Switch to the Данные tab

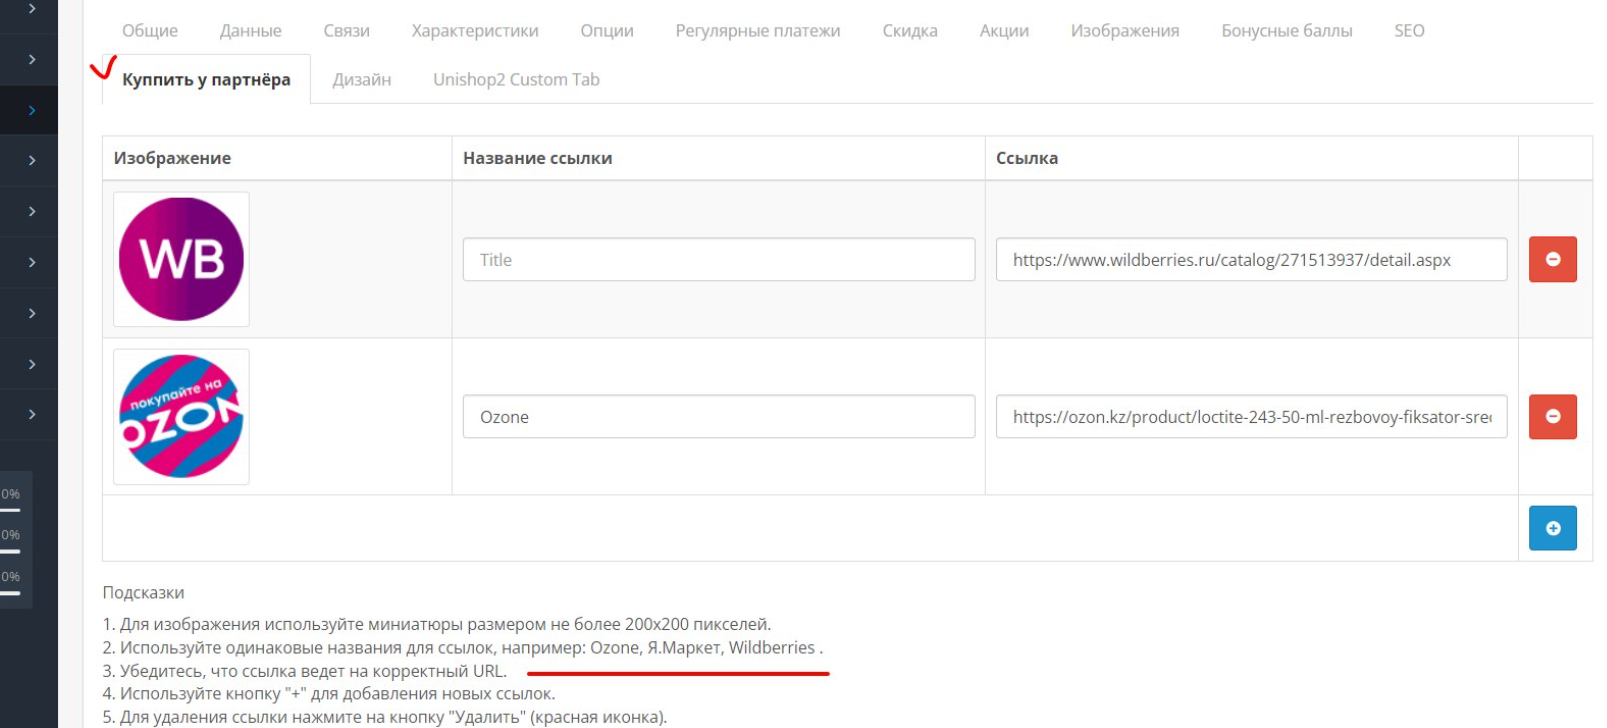(250, 31)
